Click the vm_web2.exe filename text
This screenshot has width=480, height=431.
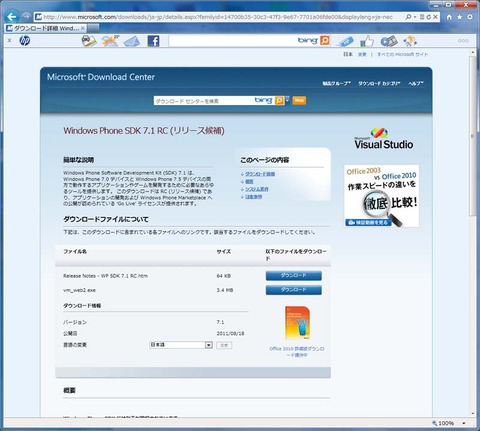coord(79,290)
